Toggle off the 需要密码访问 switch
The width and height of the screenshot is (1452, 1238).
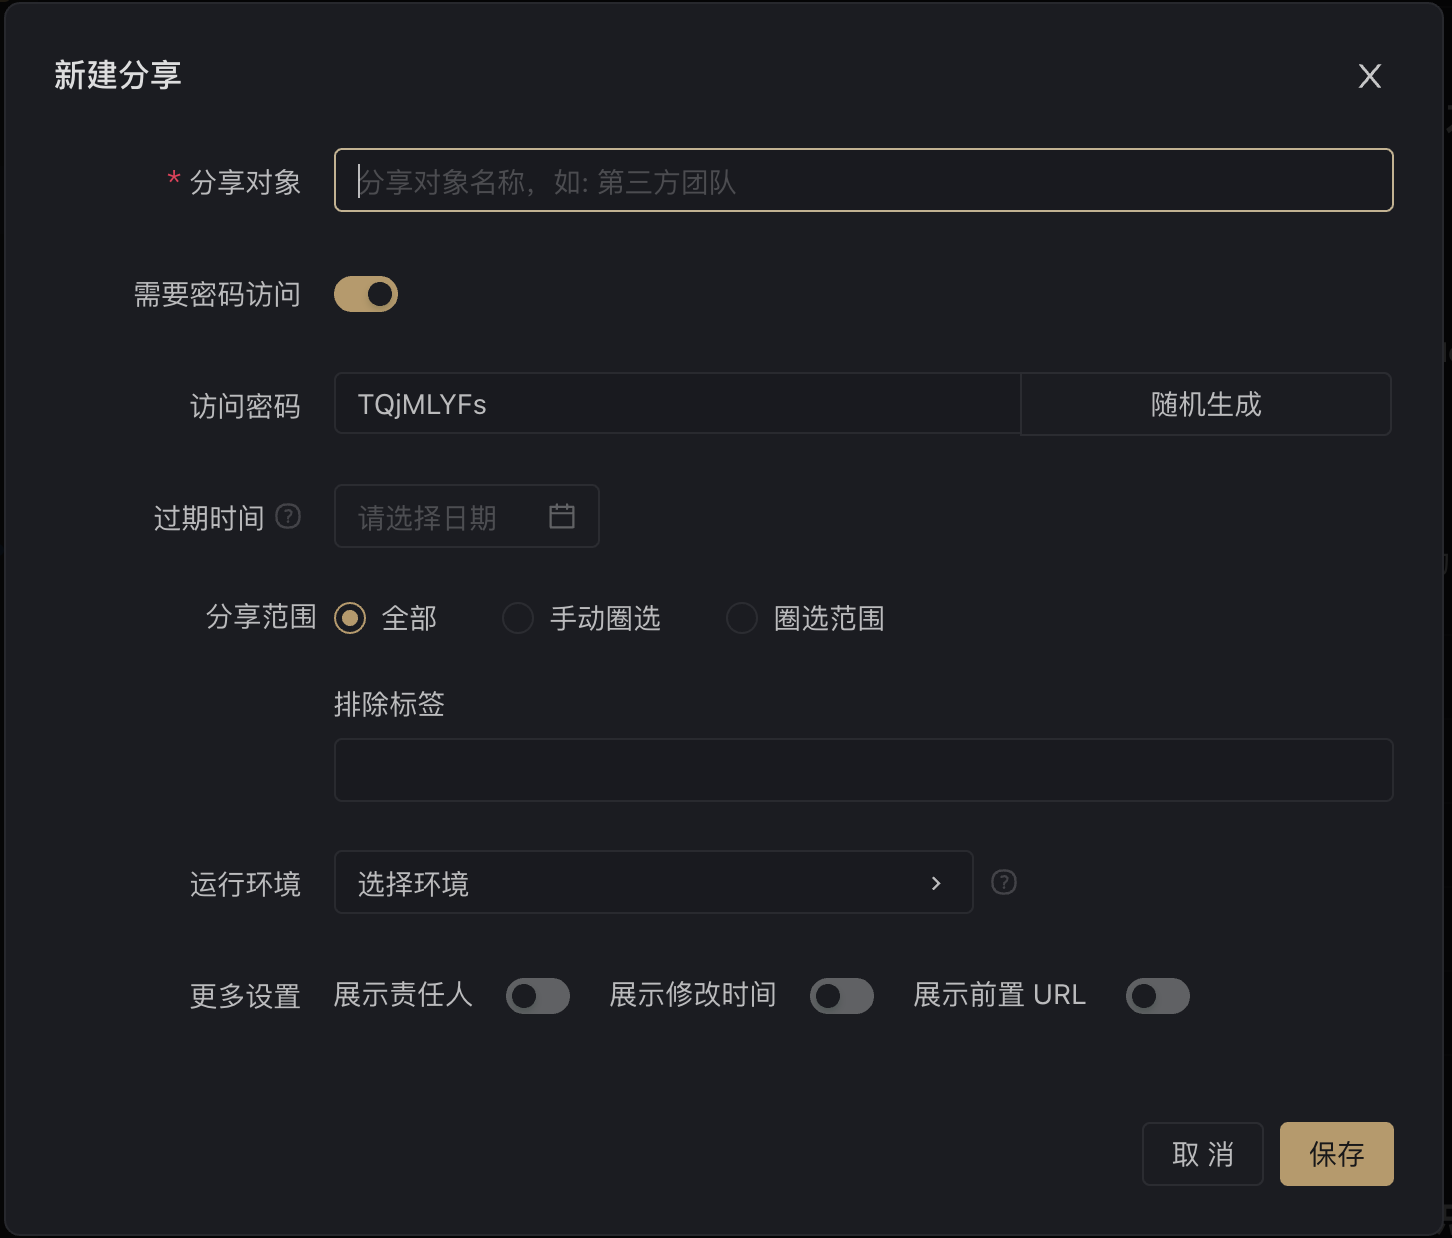click(x=366, y=294)
